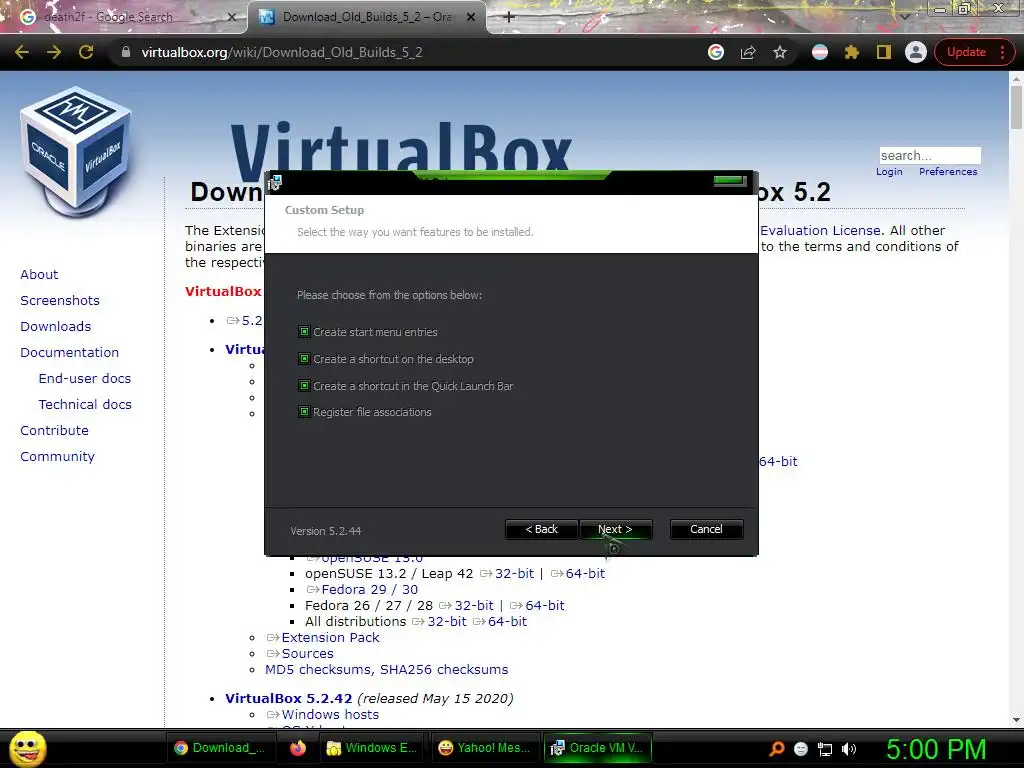Image resolution: width=1024 pixels, height=768 pixels.
Task: Launch Firefox from the taskbar
Action: (x=298, y=748)
